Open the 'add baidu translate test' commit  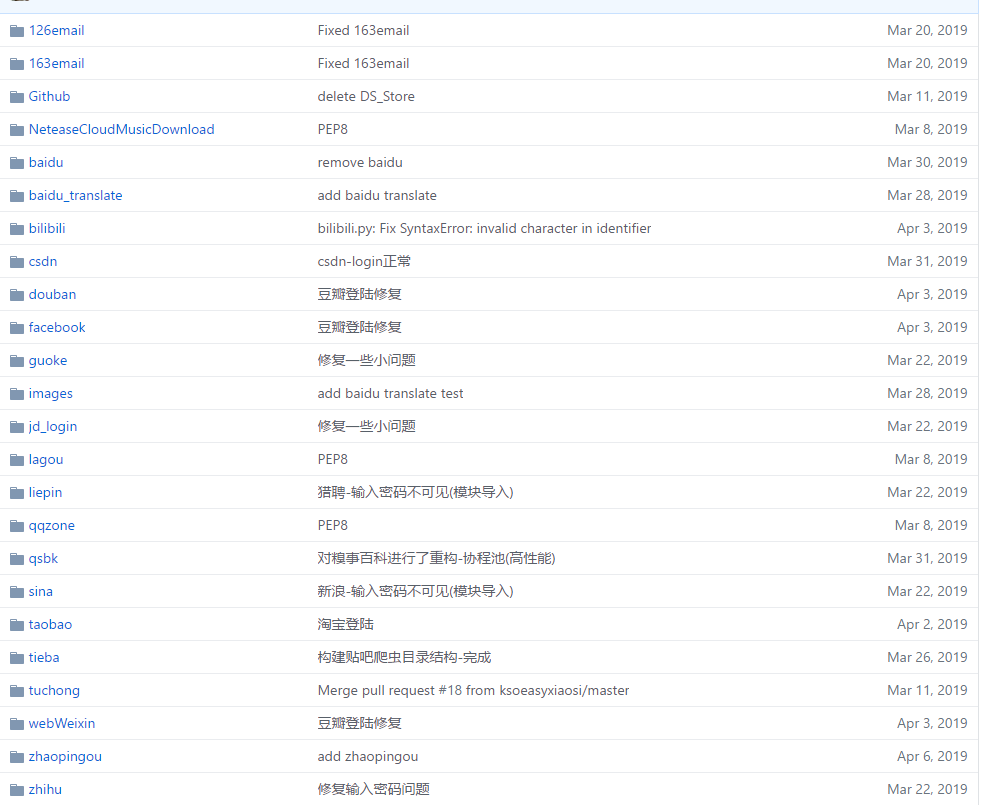pos(390,393)
